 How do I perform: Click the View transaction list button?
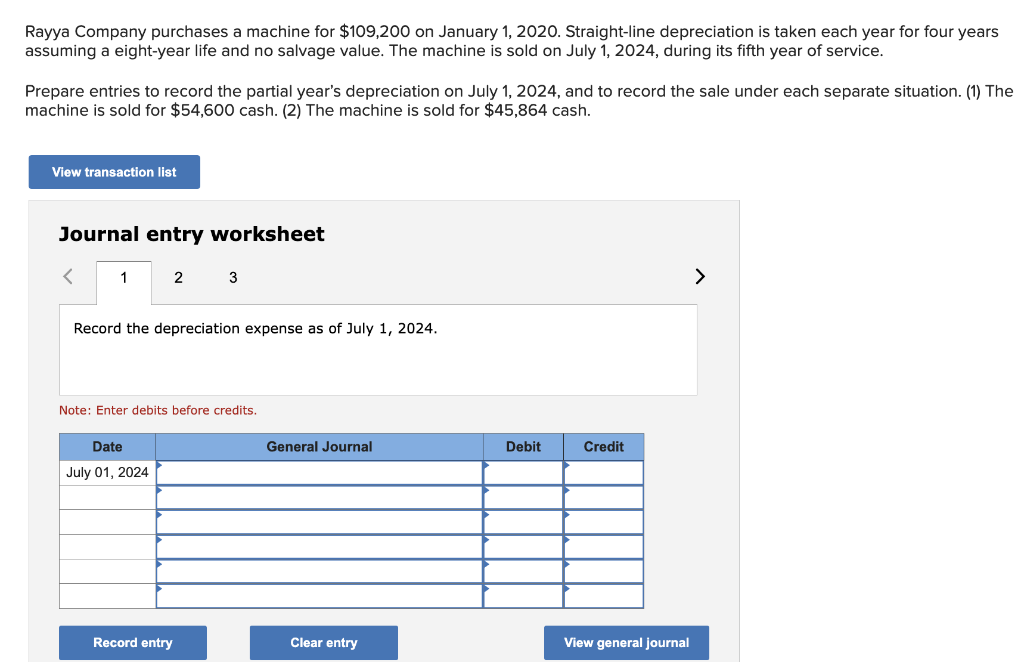[x=113, y=171]
